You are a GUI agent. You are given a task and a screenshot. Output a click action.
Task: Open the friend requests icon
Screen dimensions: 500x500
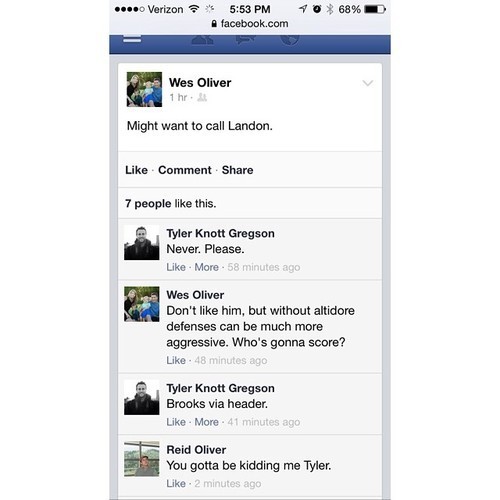202,40
